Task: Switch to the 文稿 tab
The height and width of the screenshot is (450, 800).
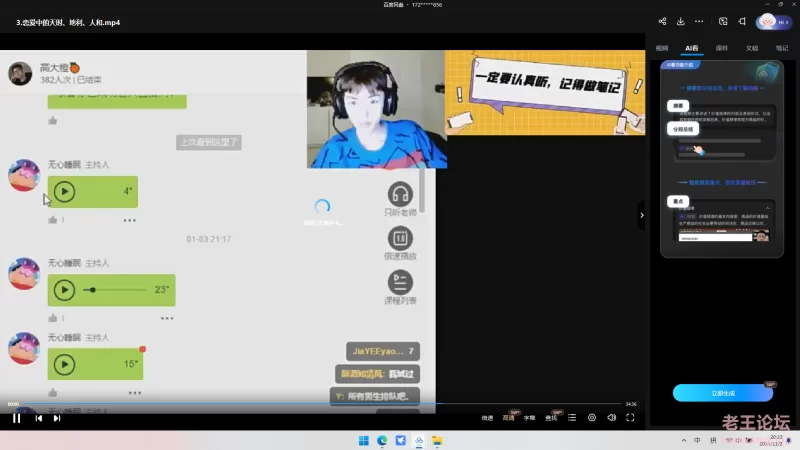Action: (752, 48)
